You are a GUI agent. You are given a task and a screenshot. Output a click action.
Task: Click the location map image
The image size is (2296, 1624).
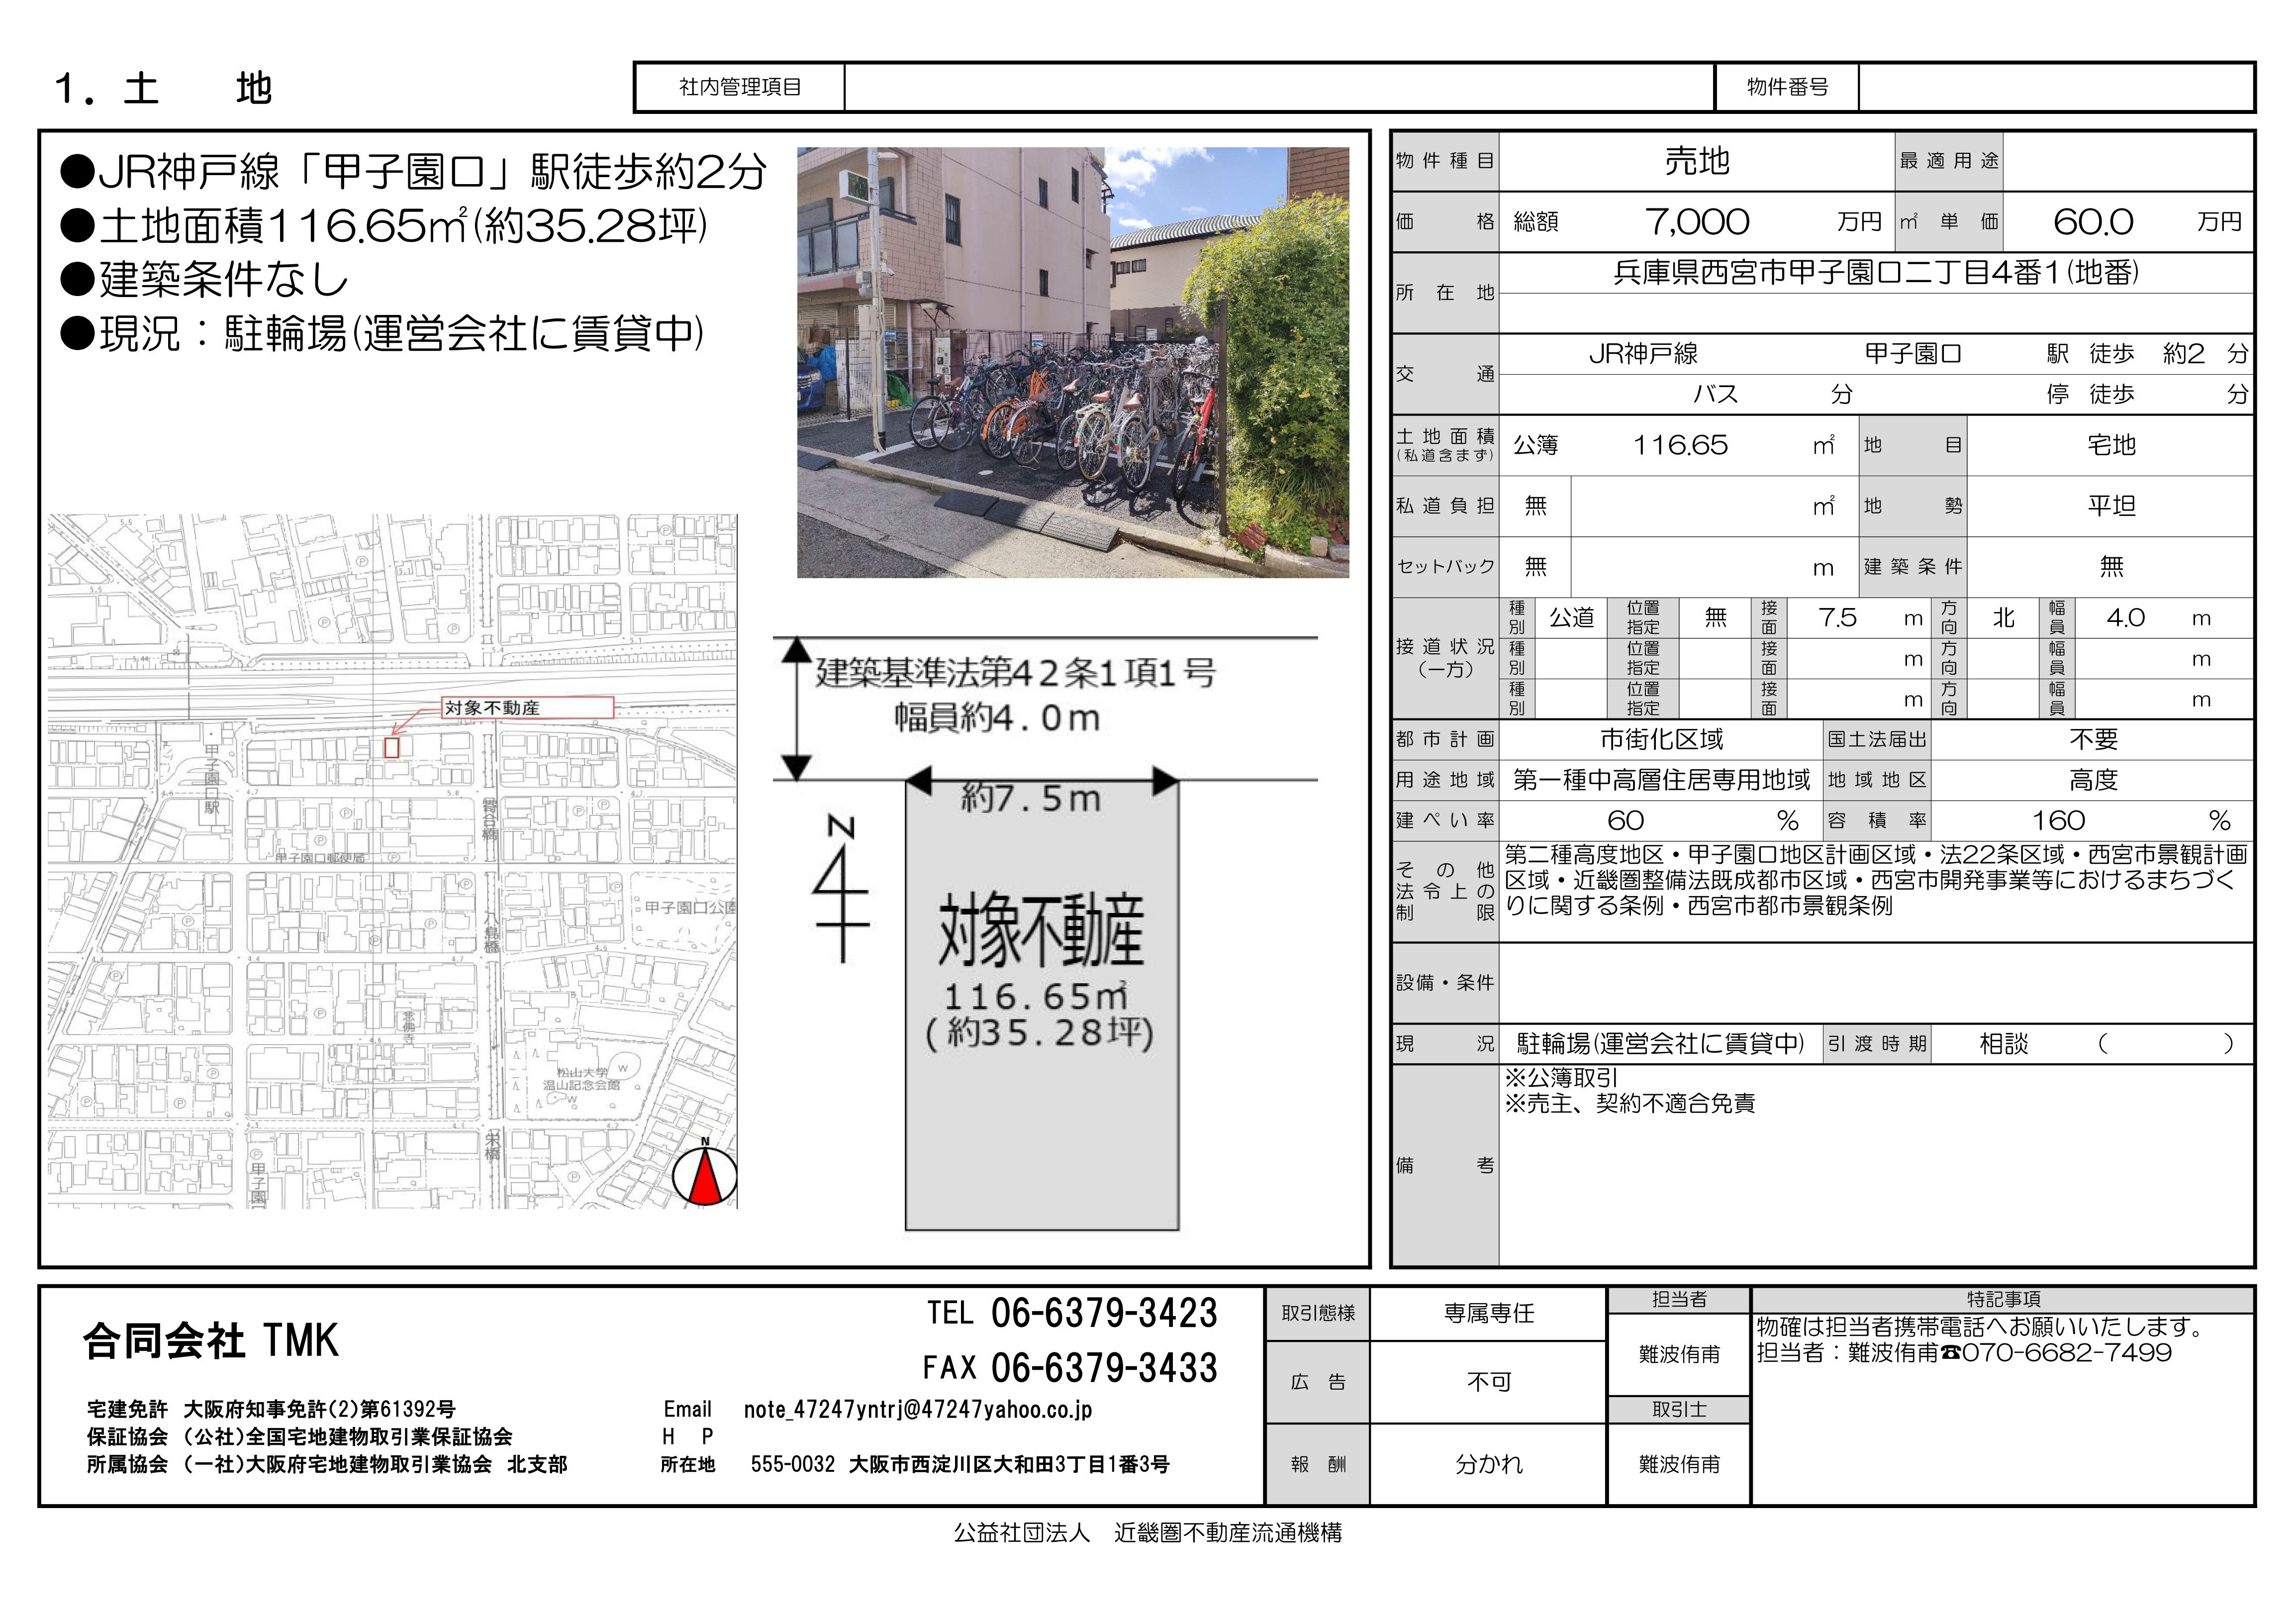click(392, 862)
